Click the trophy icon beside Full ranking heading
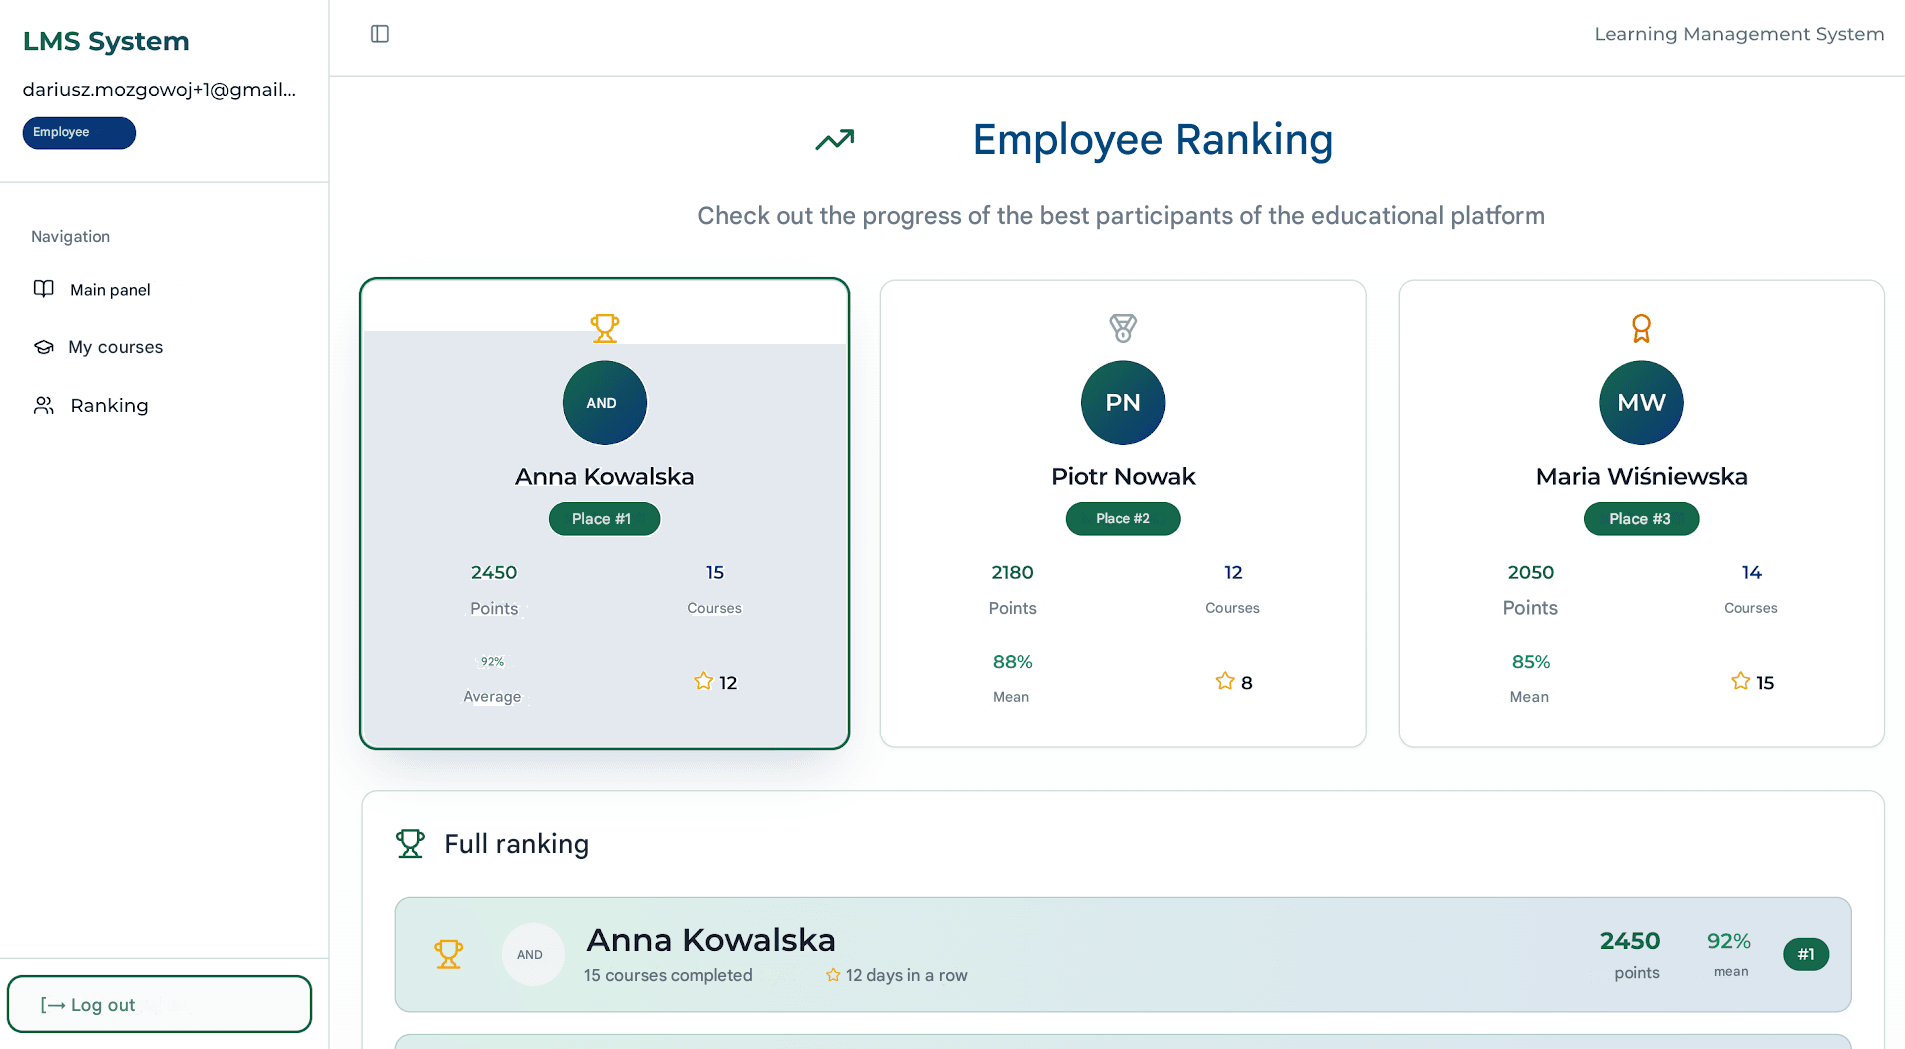The height and width of the screenshot is (1049, 1905). pyautogui.click(x=410, y=844)
